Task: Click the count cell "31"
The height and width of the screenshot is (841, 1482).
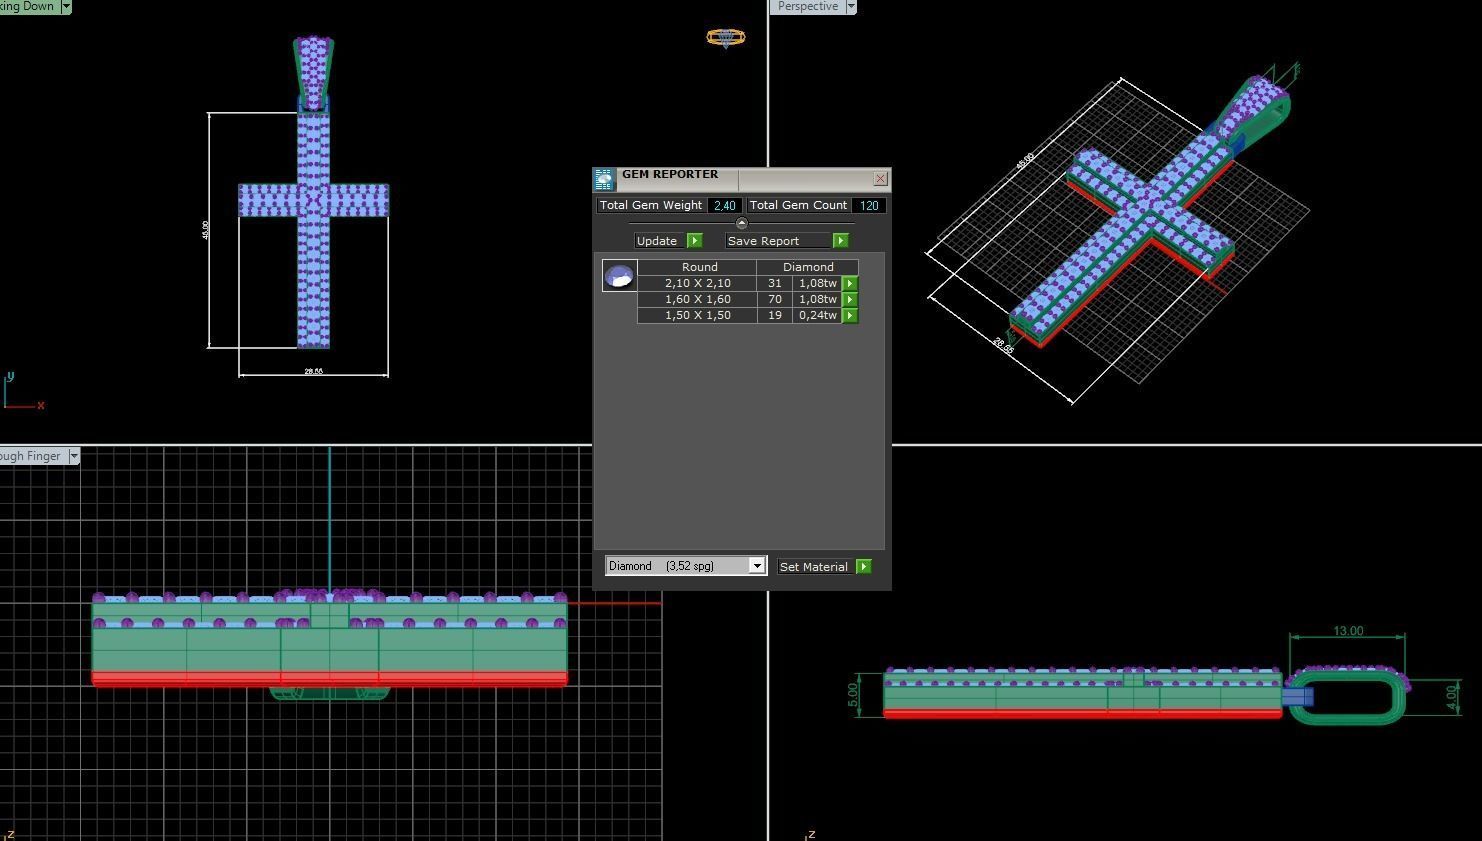Action: [x=774, y=283]
